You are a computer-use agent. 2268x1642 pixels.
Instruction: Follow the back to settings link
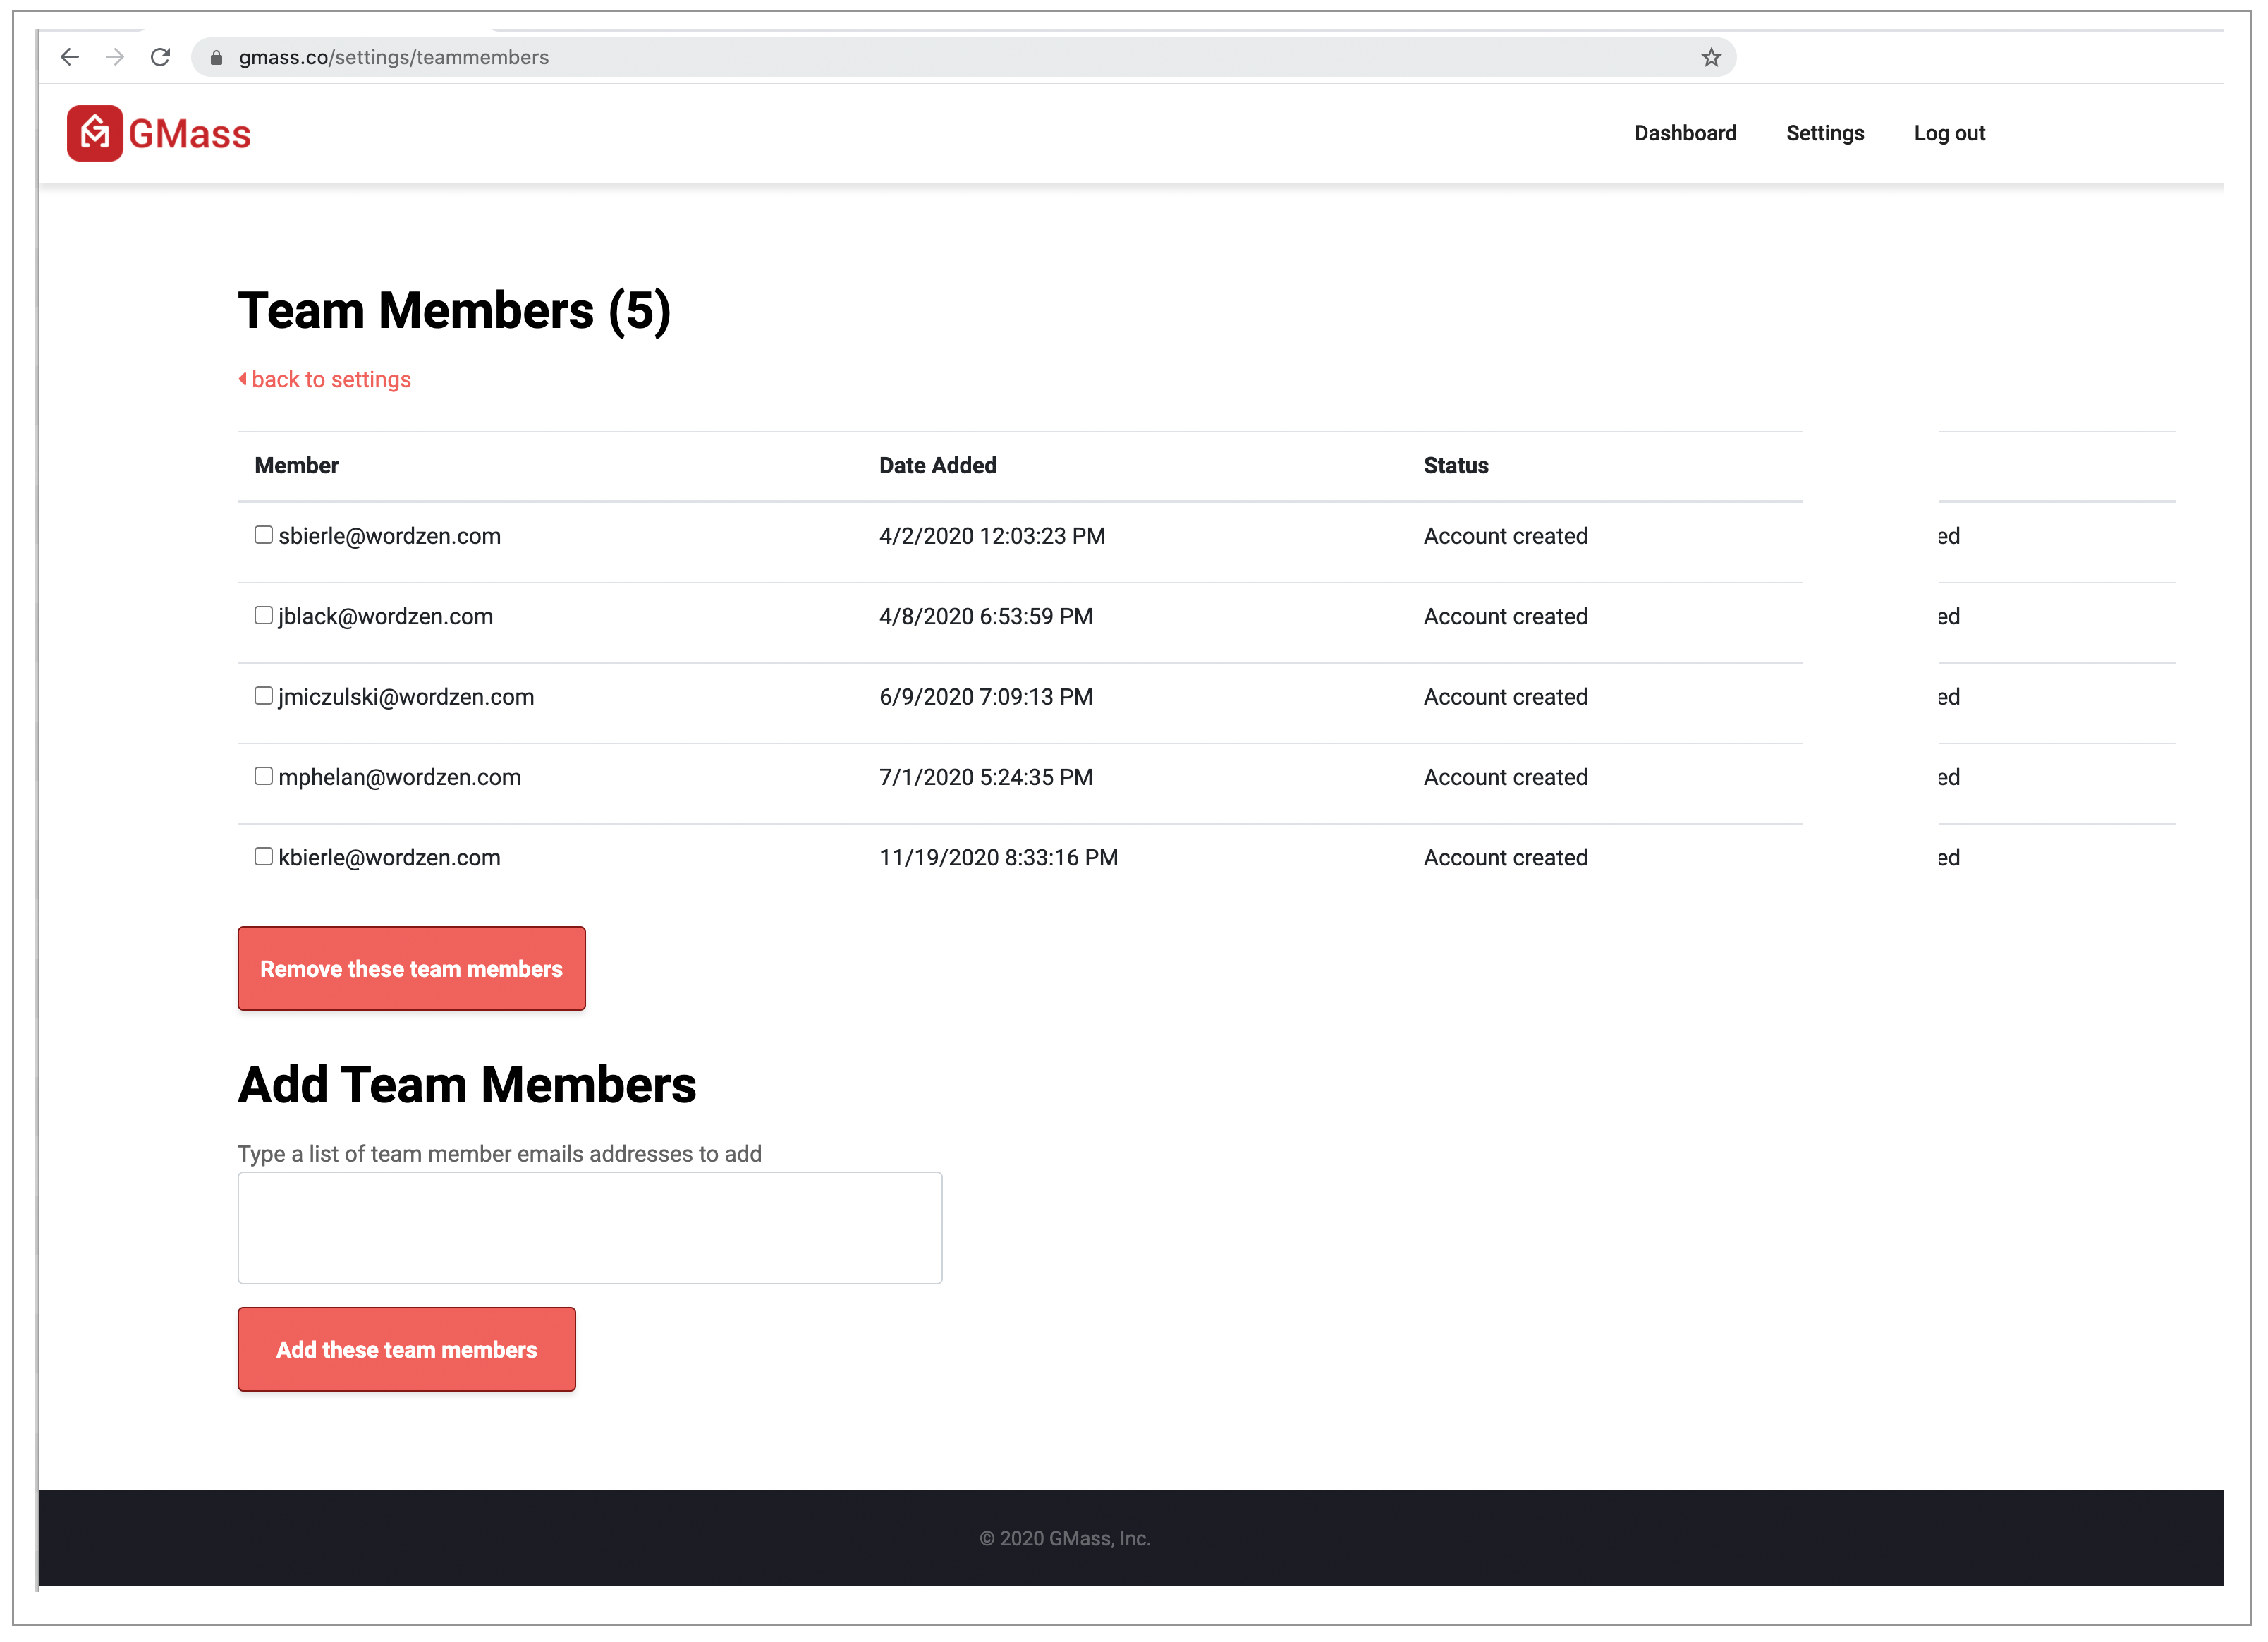click(330, 380)
